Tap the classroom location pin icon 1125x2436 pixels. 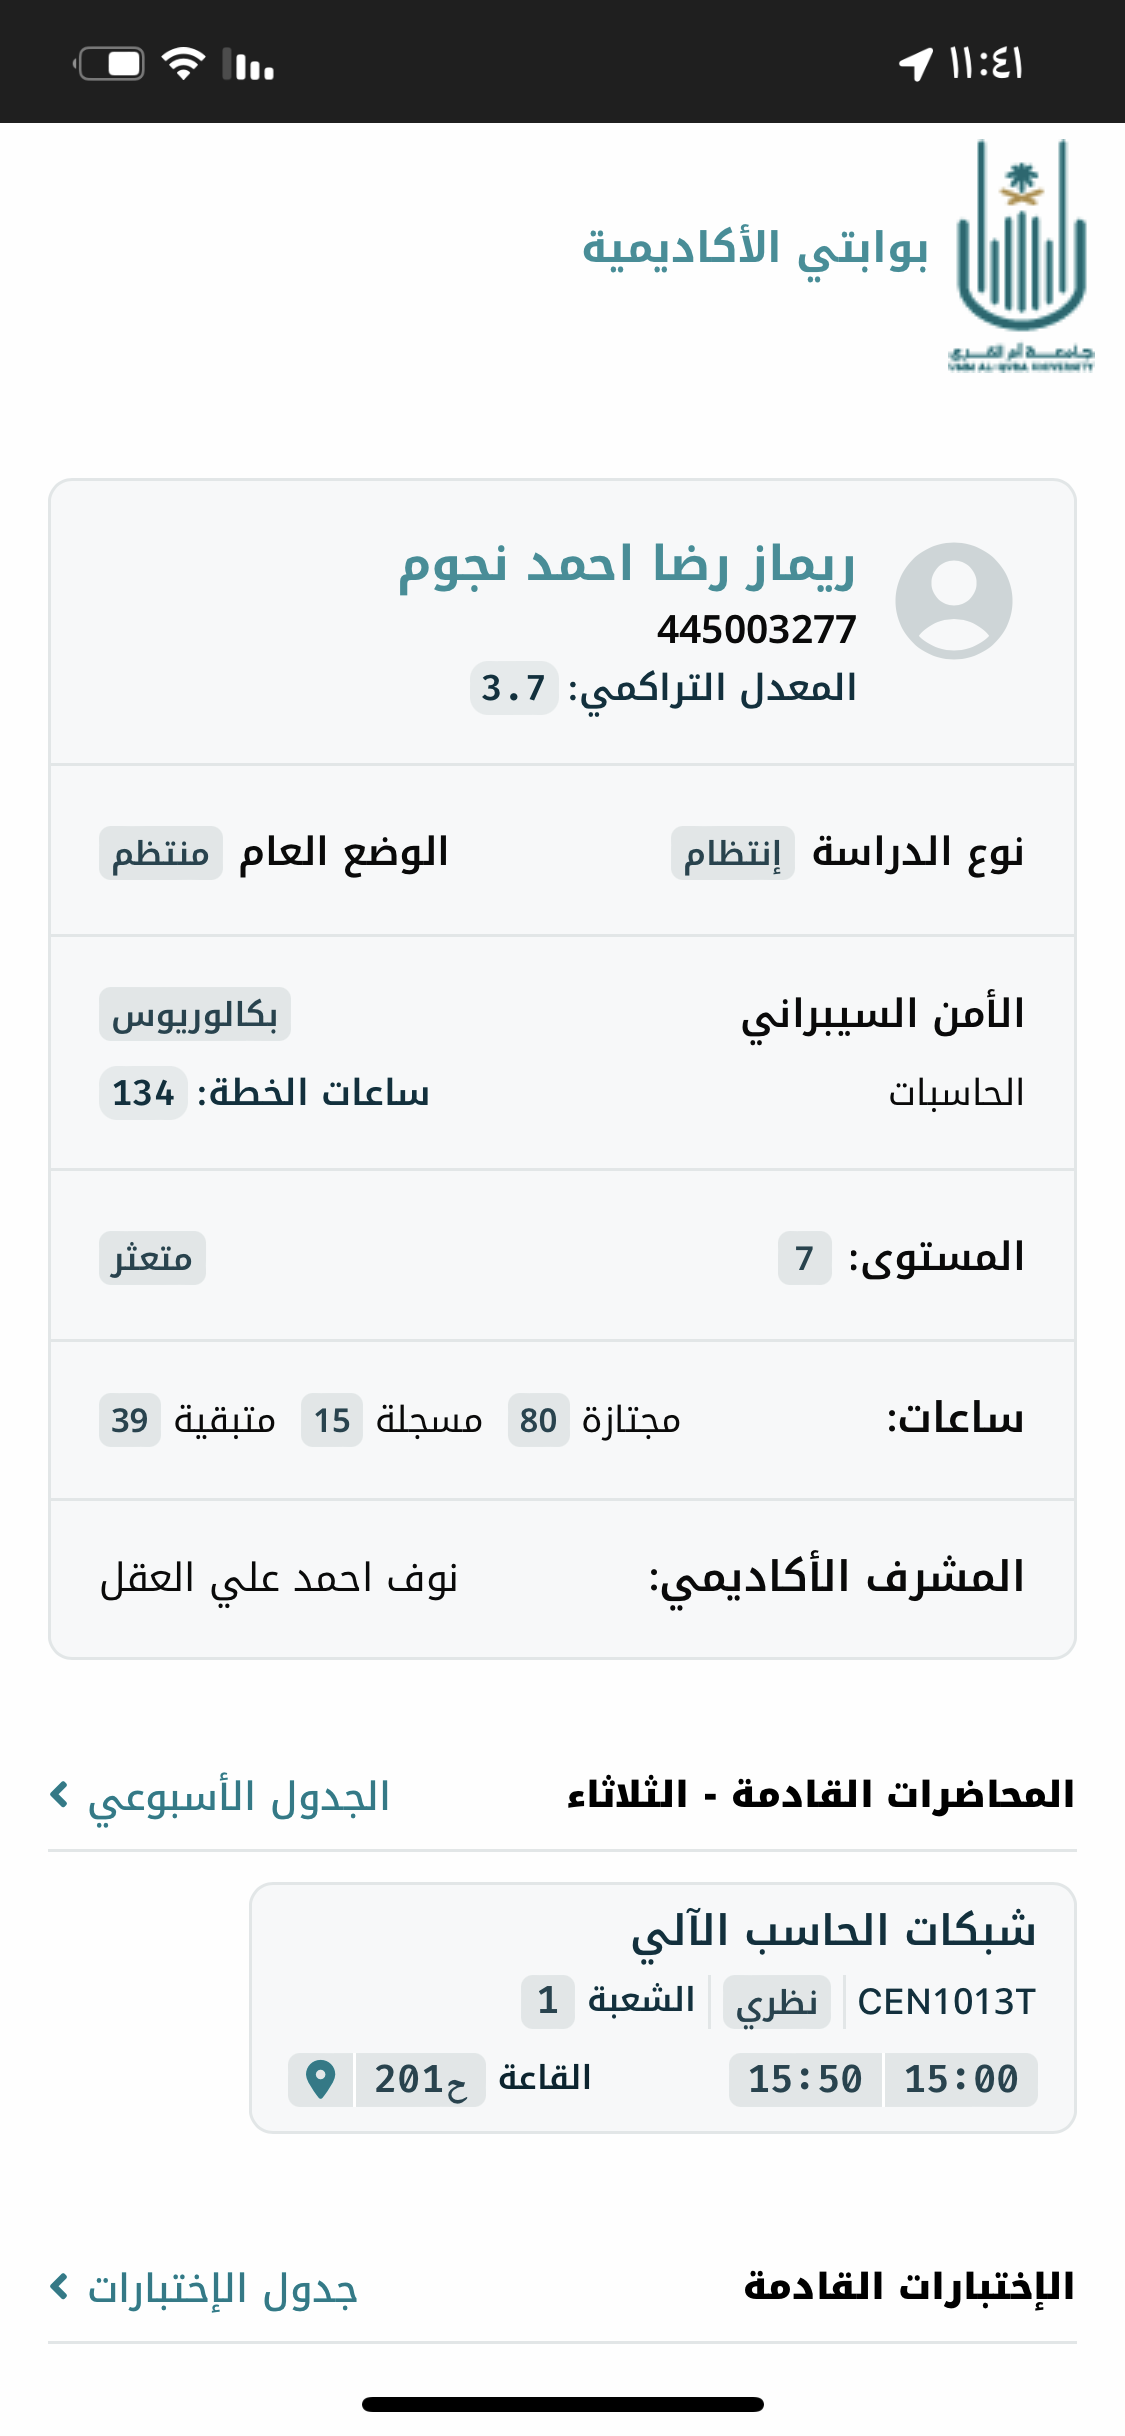(320, 2080)
